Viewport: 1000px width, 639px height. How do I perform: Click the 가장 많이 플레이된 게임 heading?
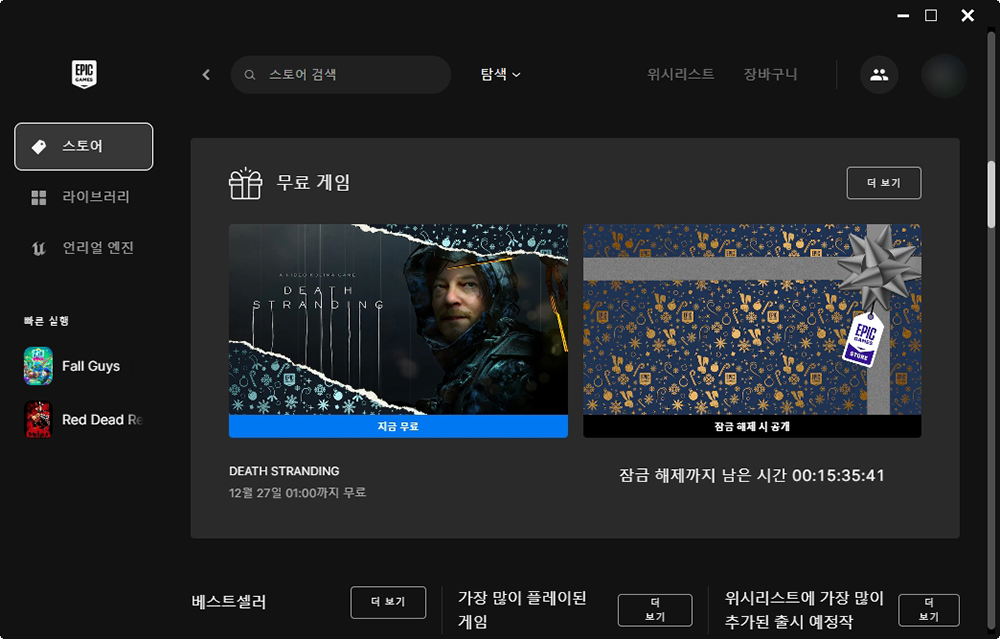(522, 609)
